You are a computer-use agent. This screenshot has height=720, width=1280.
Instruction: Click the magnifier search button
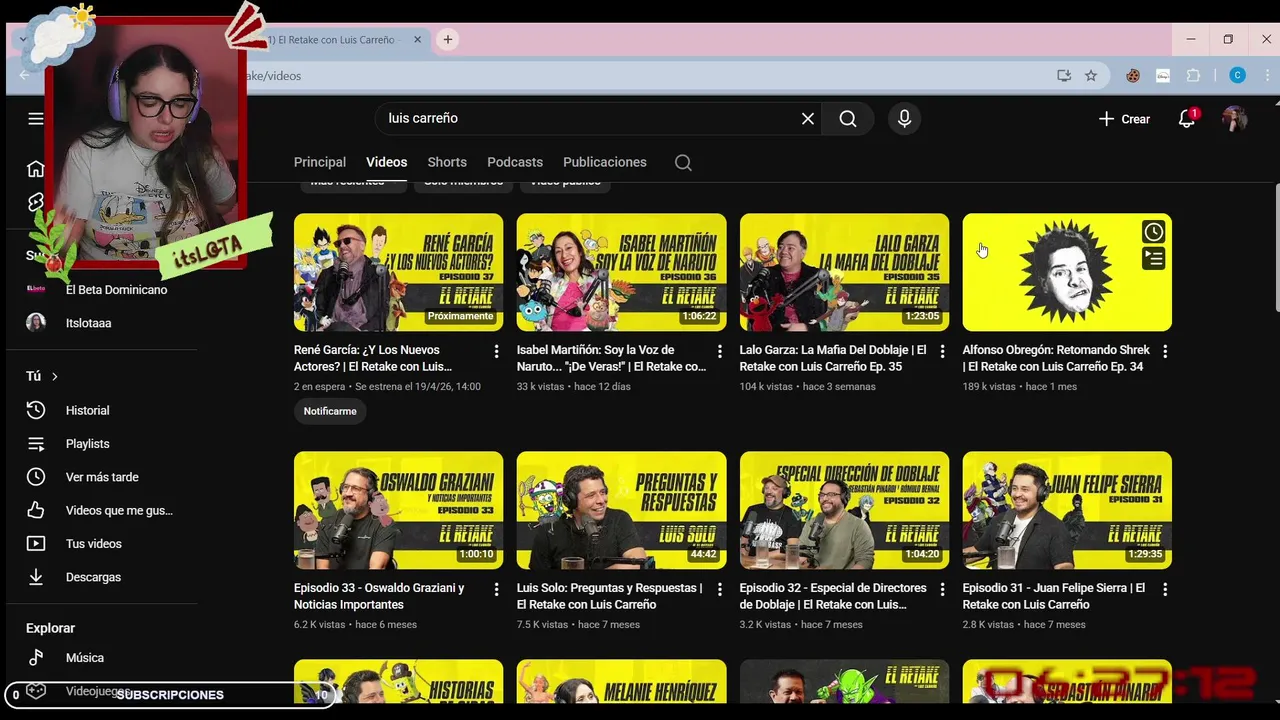coord(848,119)
